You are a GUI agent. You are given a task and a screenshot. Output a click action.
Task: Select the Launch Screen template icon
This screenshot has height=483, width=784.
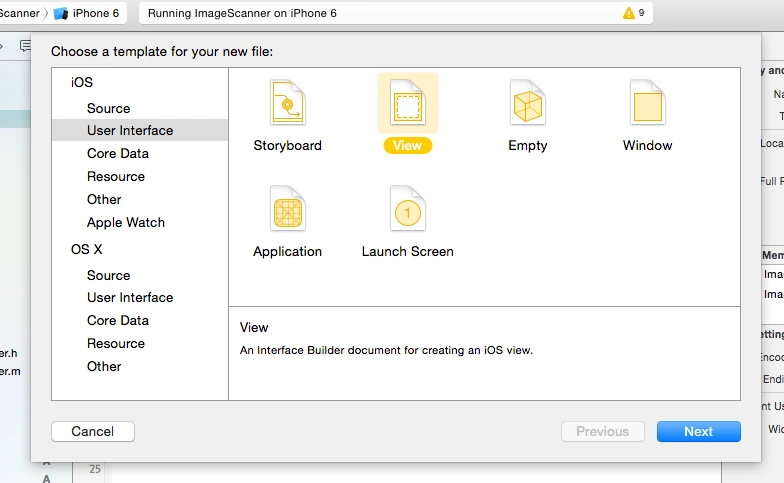[408, 208]
